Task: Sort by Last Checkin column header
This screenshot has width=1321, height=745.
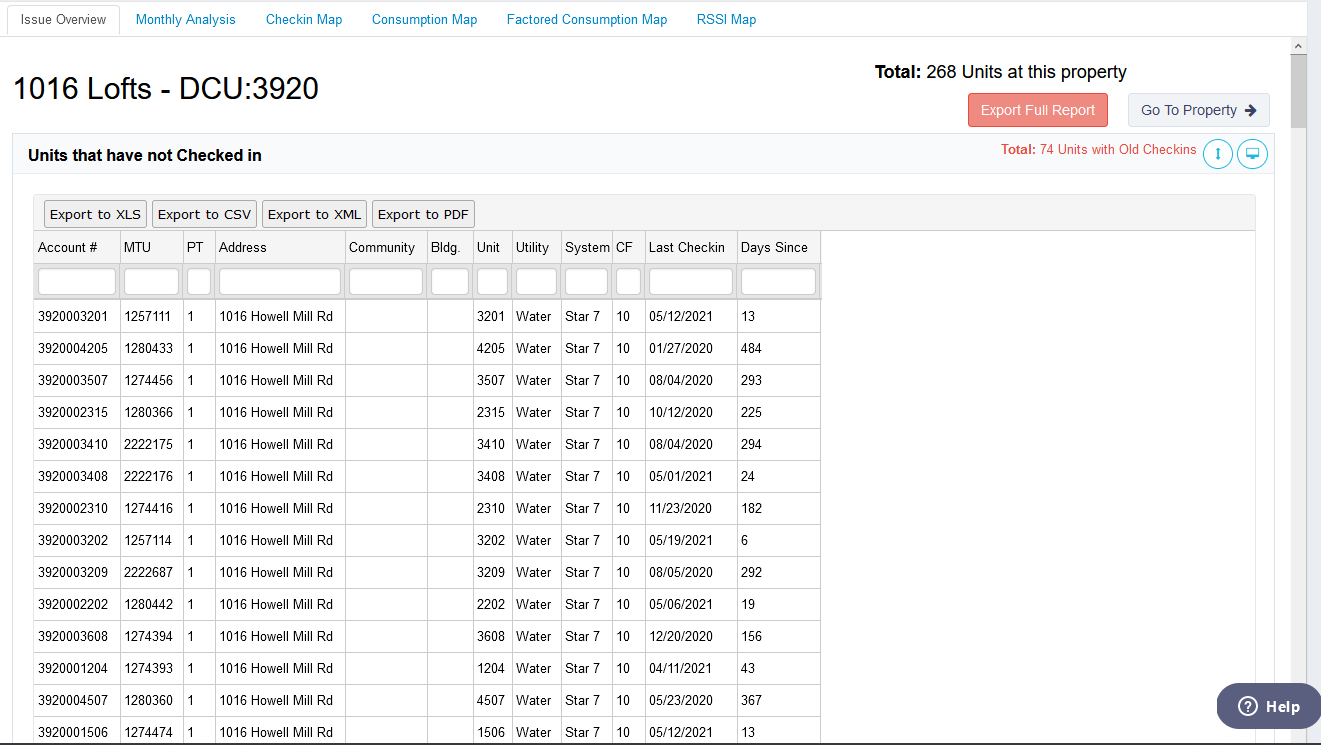Action: (686, 247)
